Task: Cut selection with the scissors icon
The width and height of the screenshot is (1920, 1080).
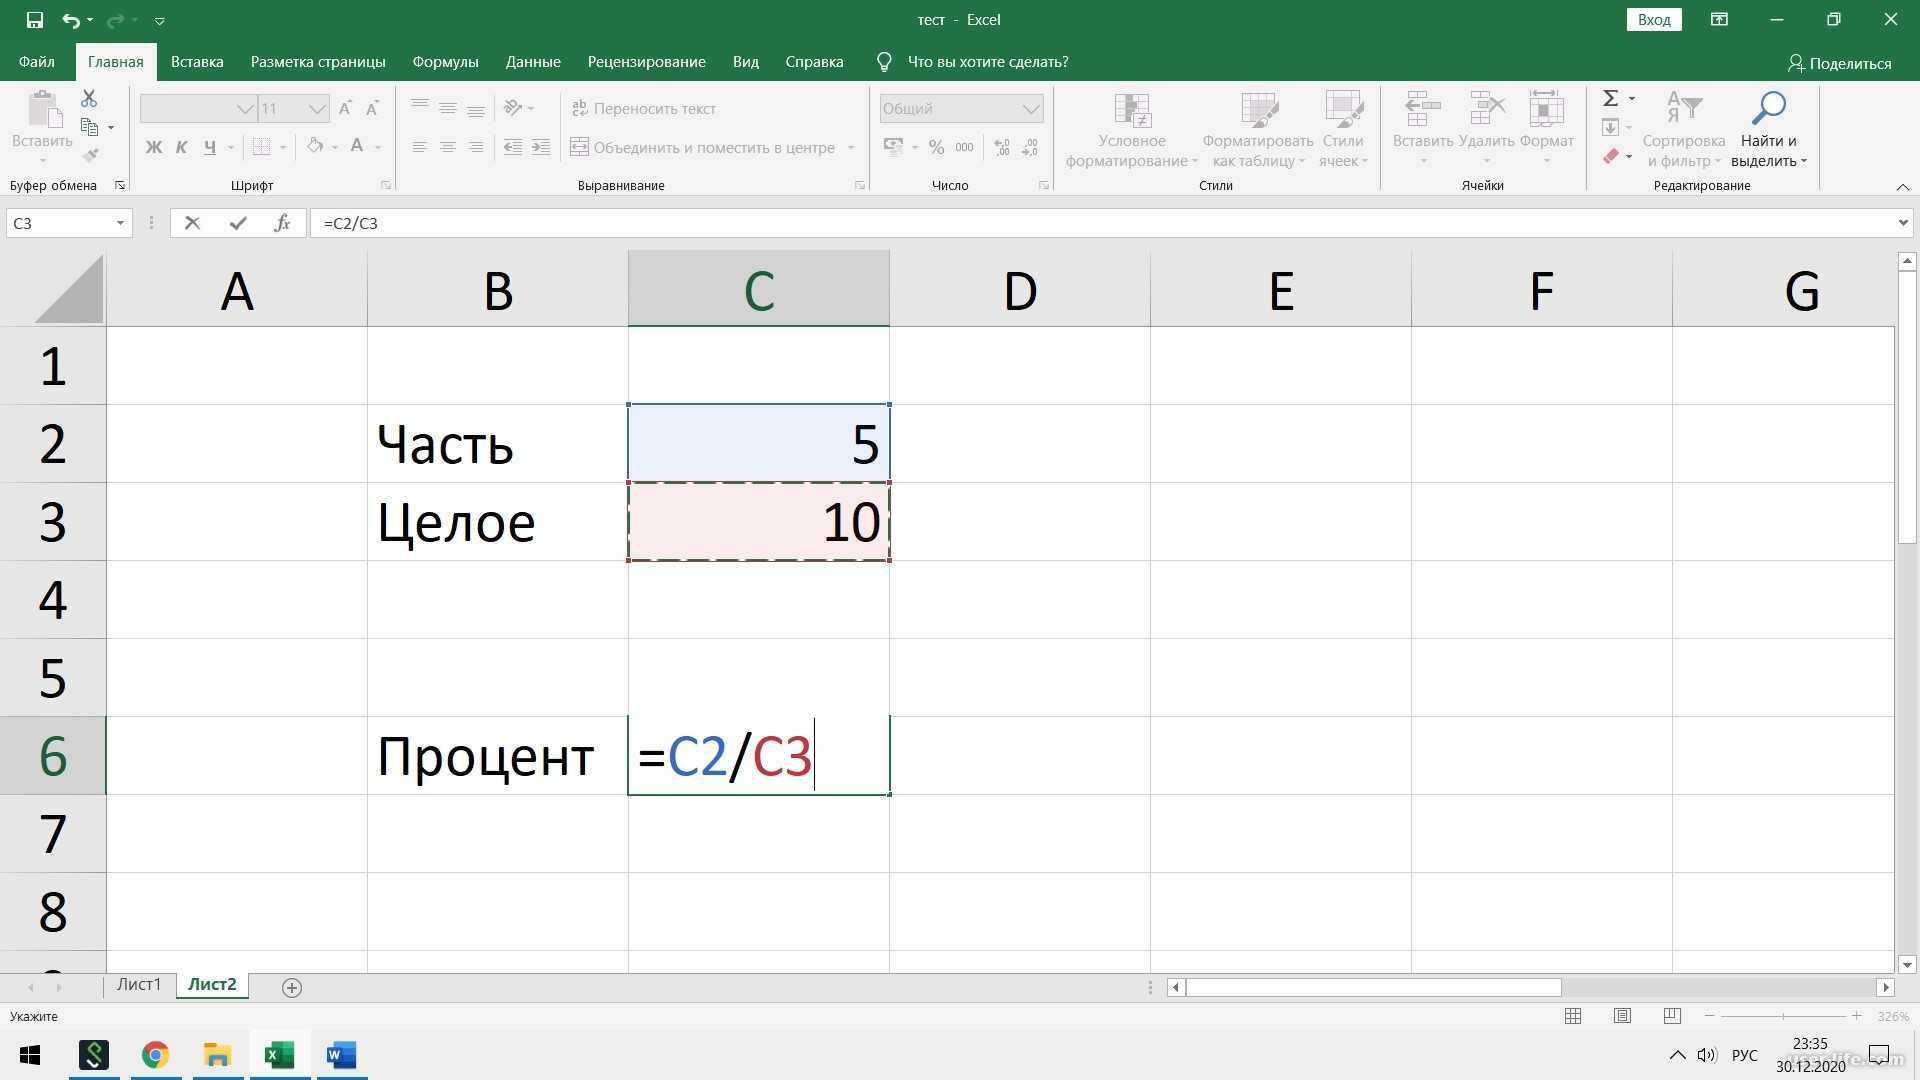Action: point(89,98)
